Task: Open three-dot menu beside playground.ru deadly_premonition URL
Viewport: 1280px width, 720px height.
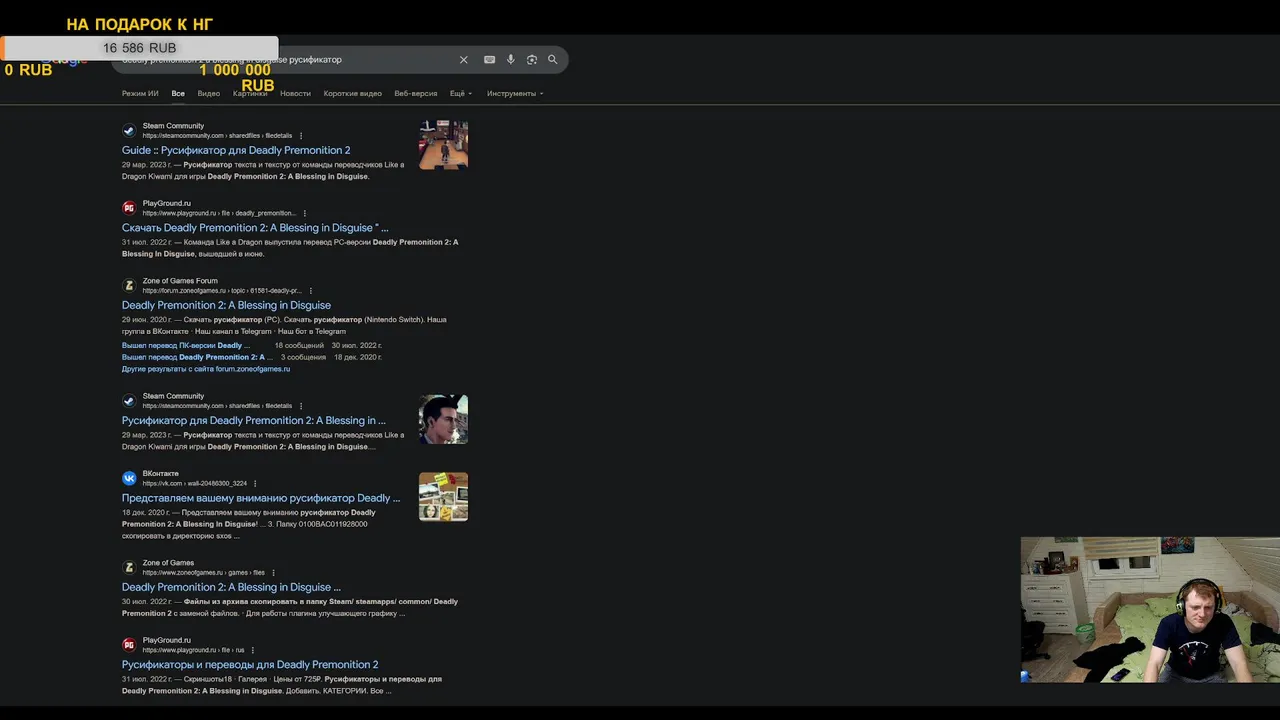Action: 305,213
